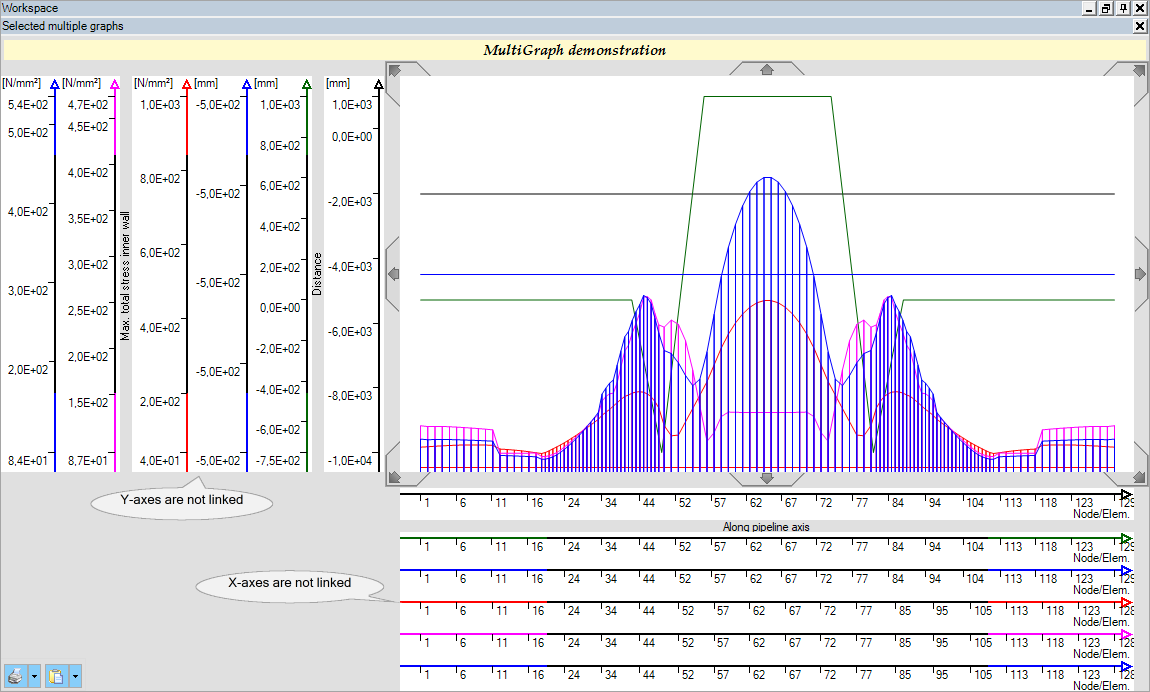Click the 'Along pipeline axis' label
The width and height of the screenshot is (1150, 692).
766,526
